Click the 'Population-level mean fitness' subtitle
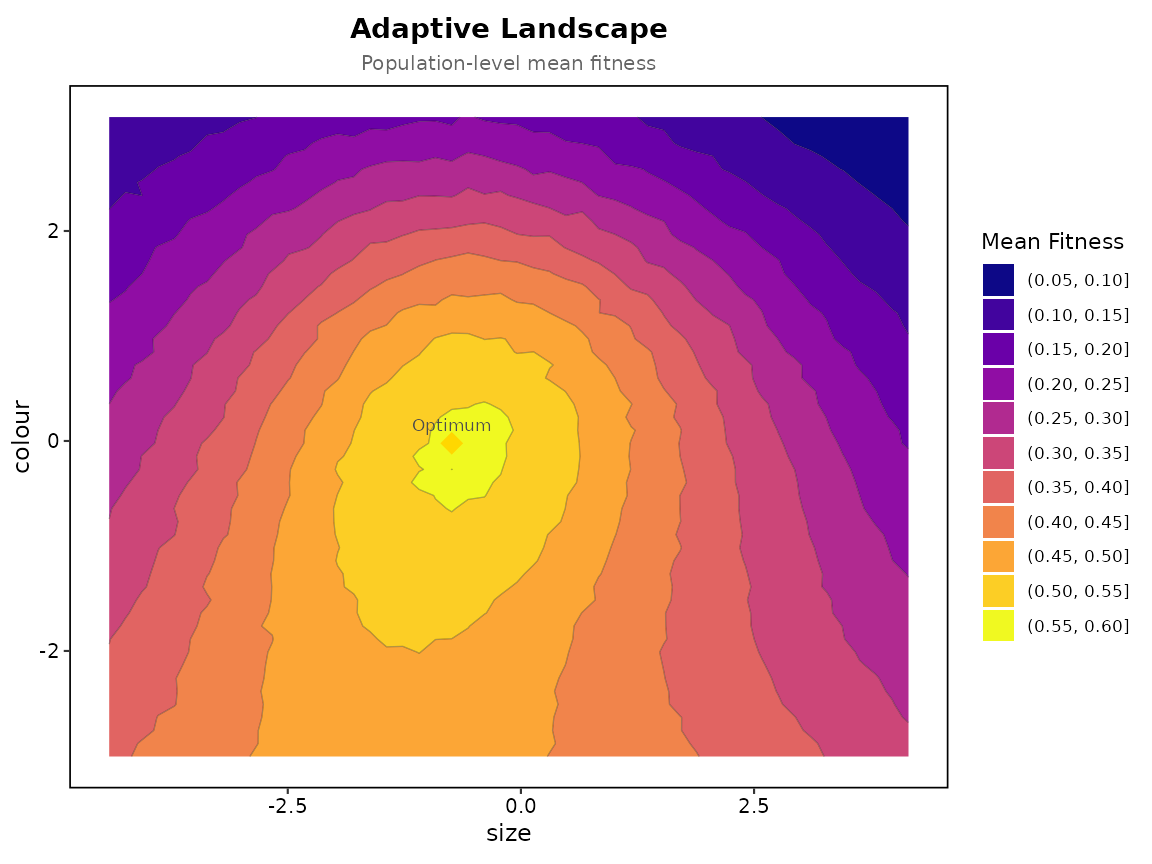This screenshot has width=1152, height=864. coord(508,63)
